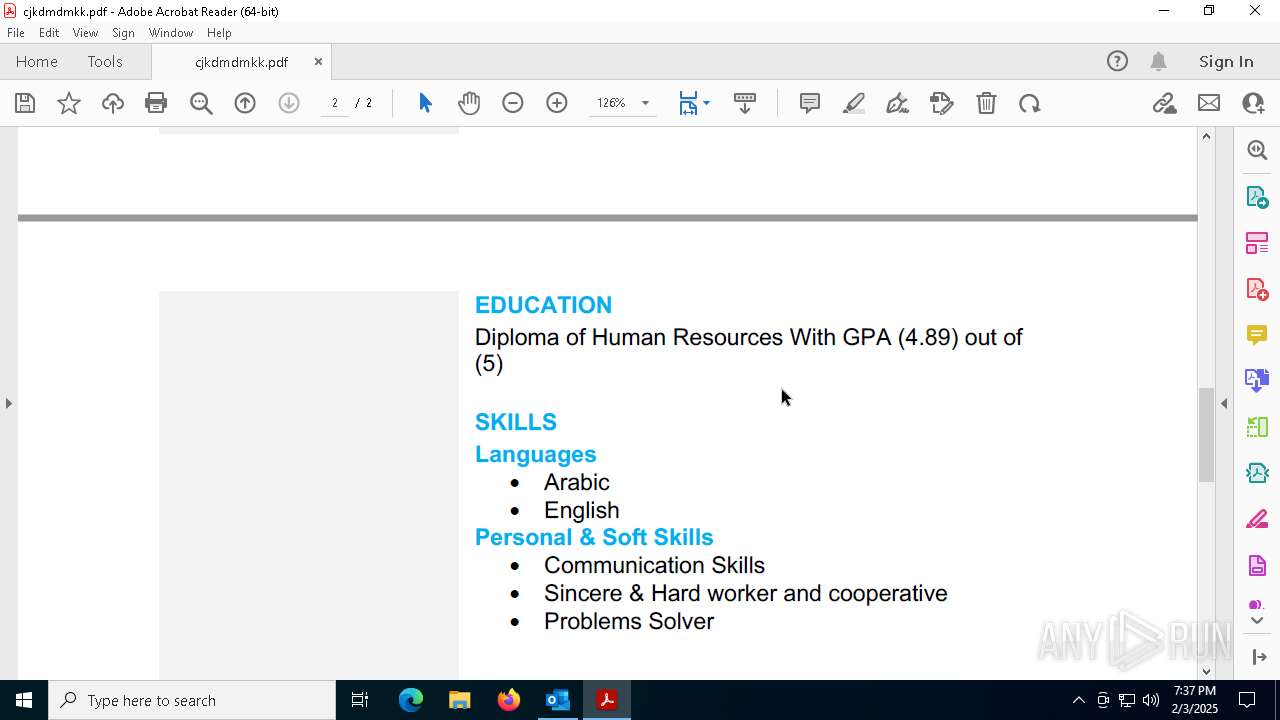Zoom out with minus button
The image size is (1280, 720).
pyautogui.click(x=513, y=103)
